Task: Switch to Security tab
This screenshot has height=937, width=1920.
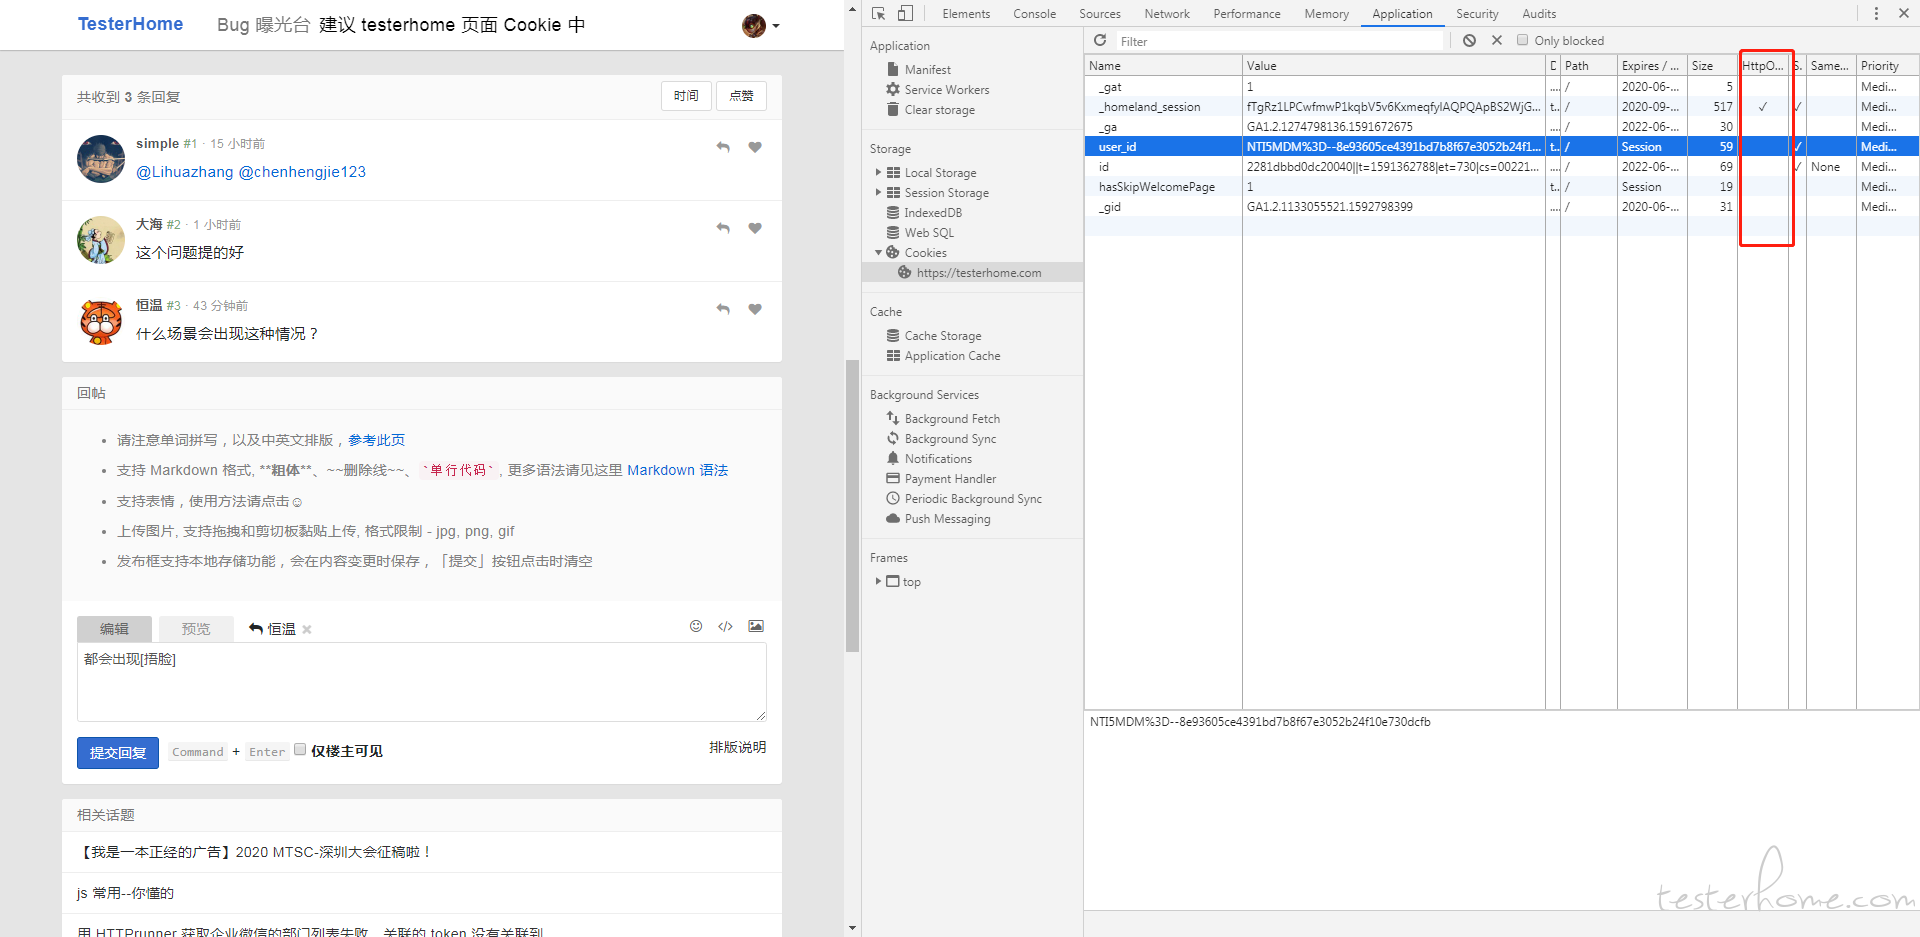Action: pyautogui.click(x=1477, y=13)
